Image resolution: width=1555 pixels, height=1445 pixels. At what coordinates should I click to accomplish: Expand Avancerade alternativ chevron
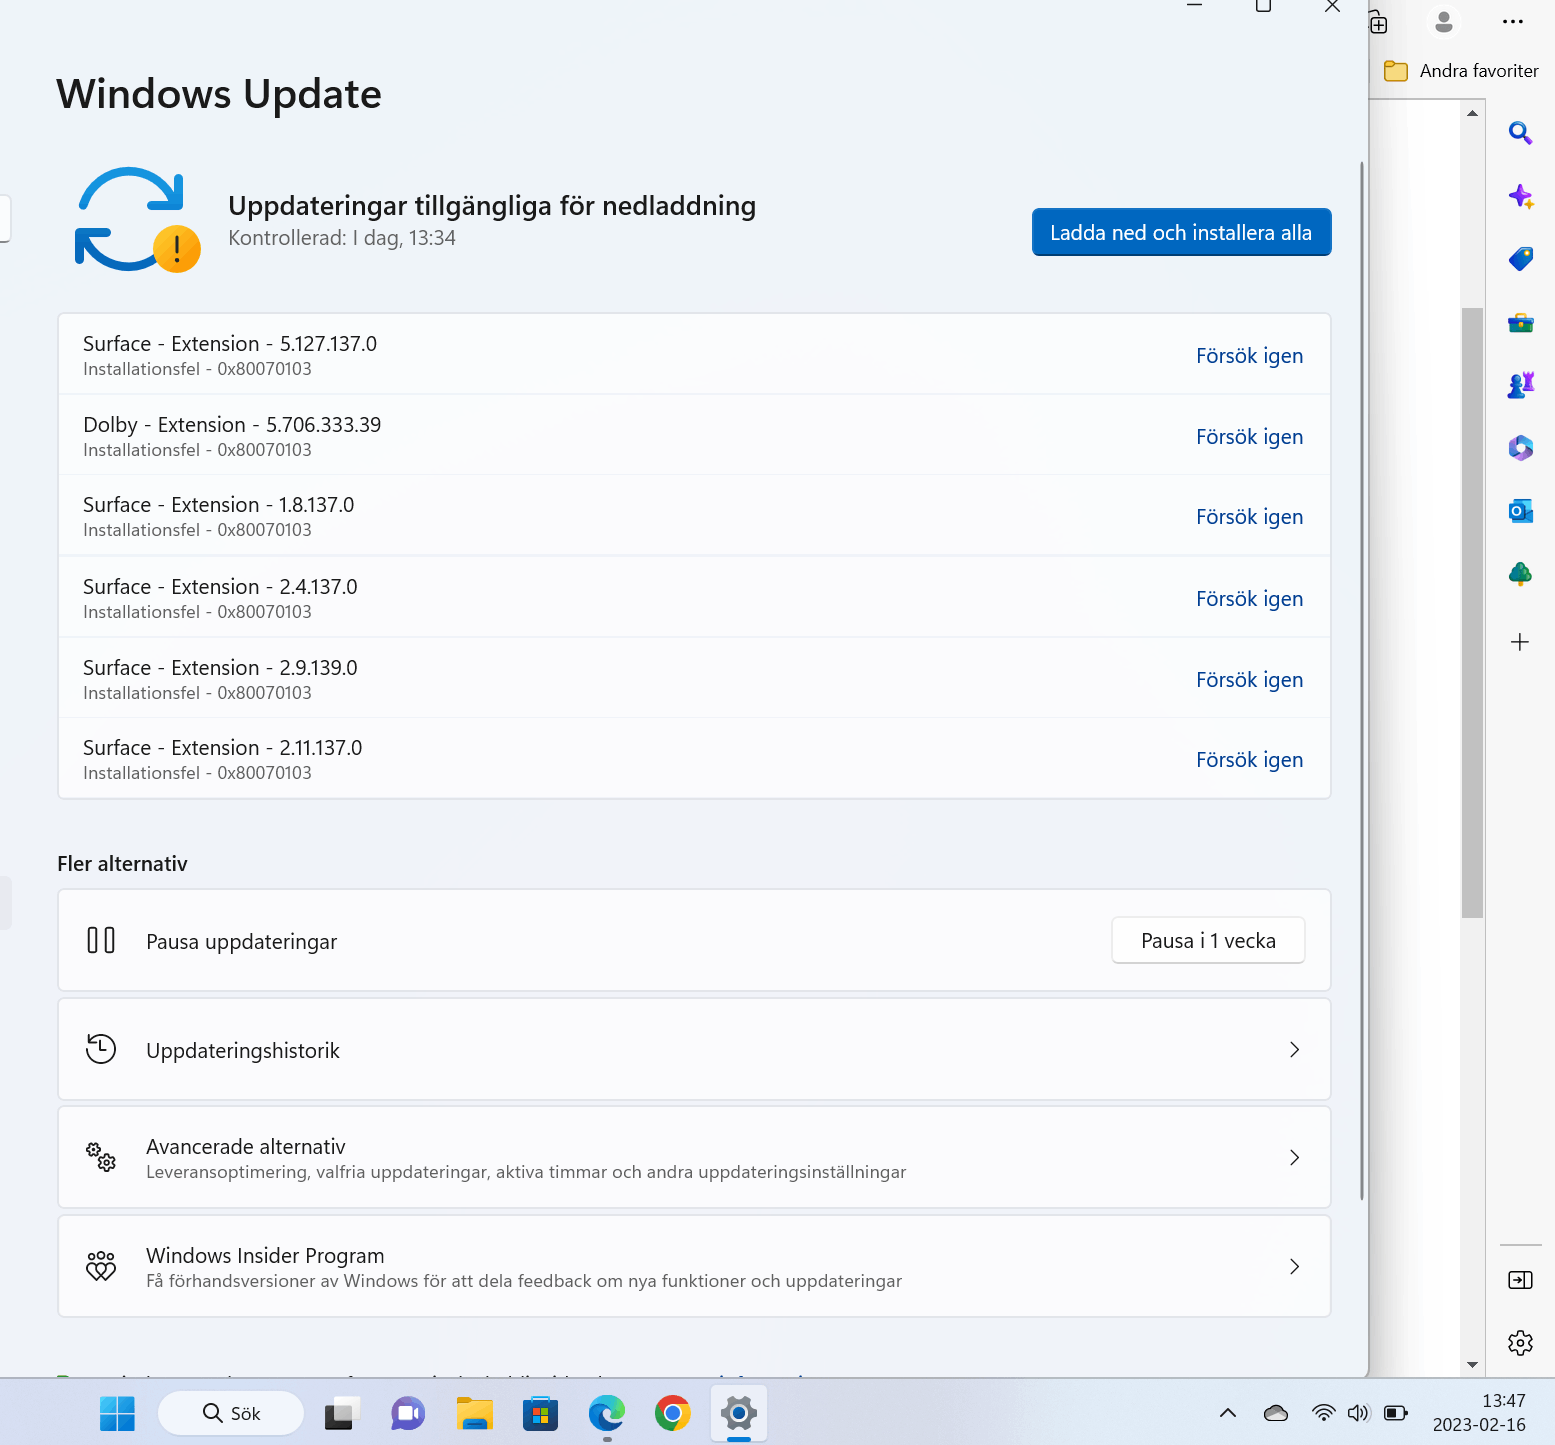pos(1294,1157)
